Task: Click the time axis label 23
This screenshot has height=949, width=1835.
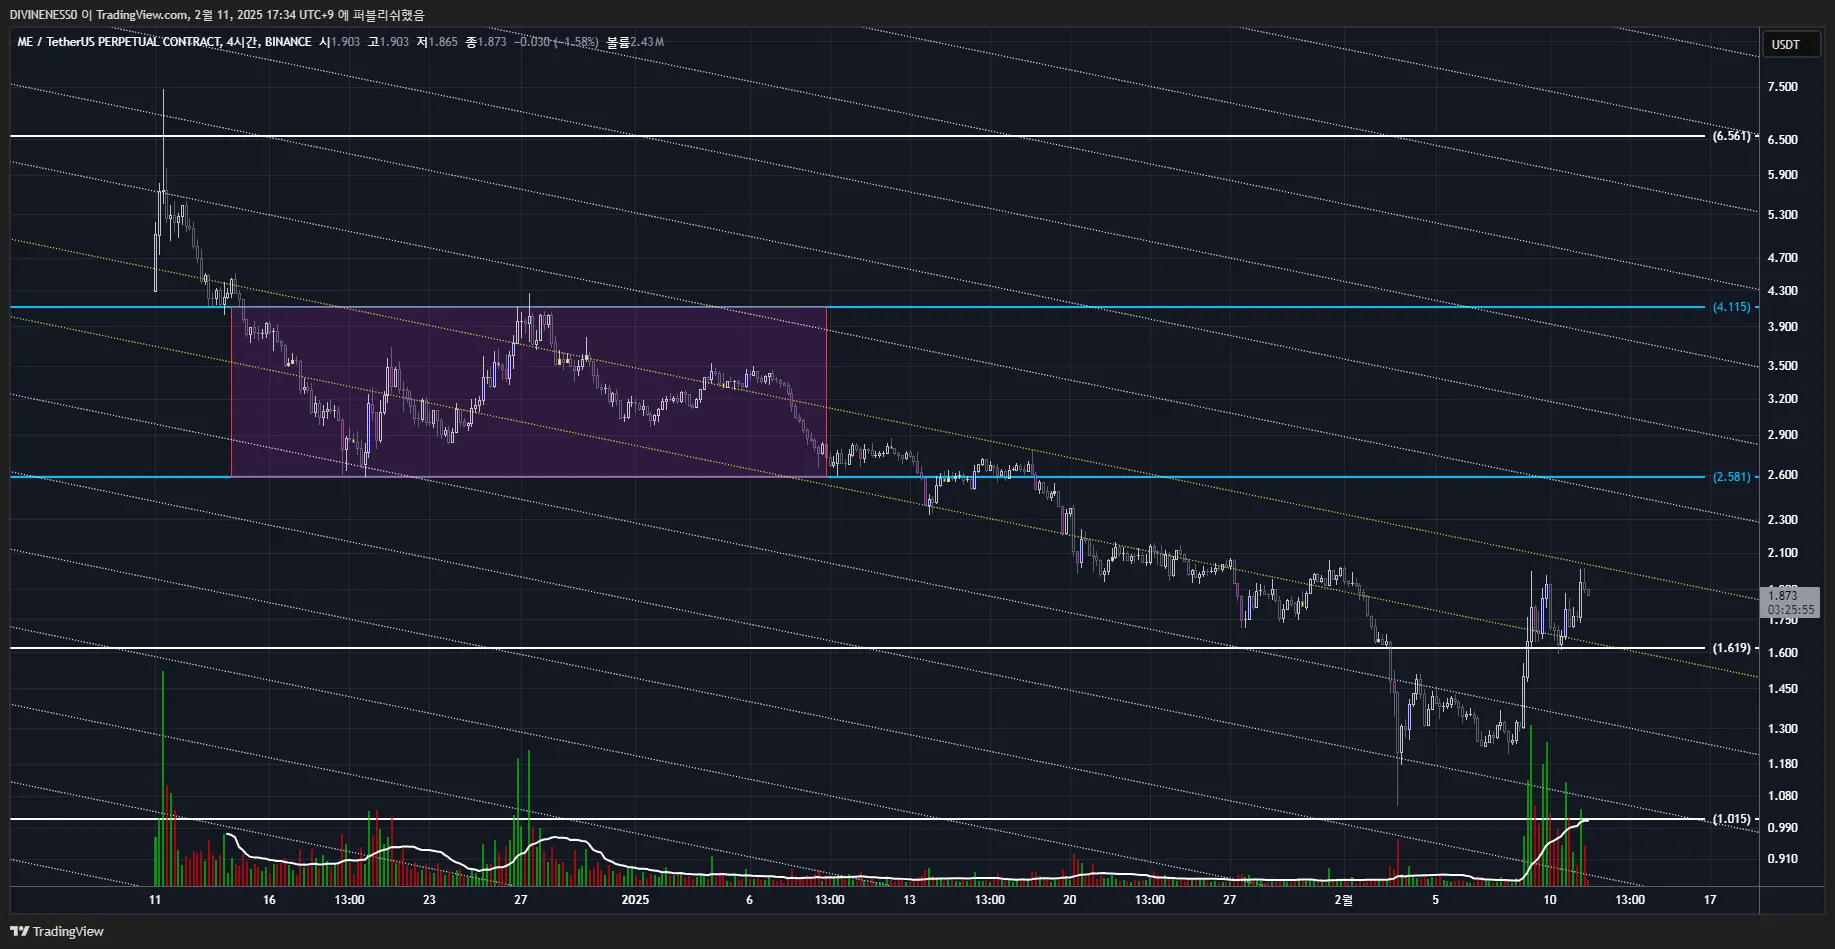Action: coord(429,900)
